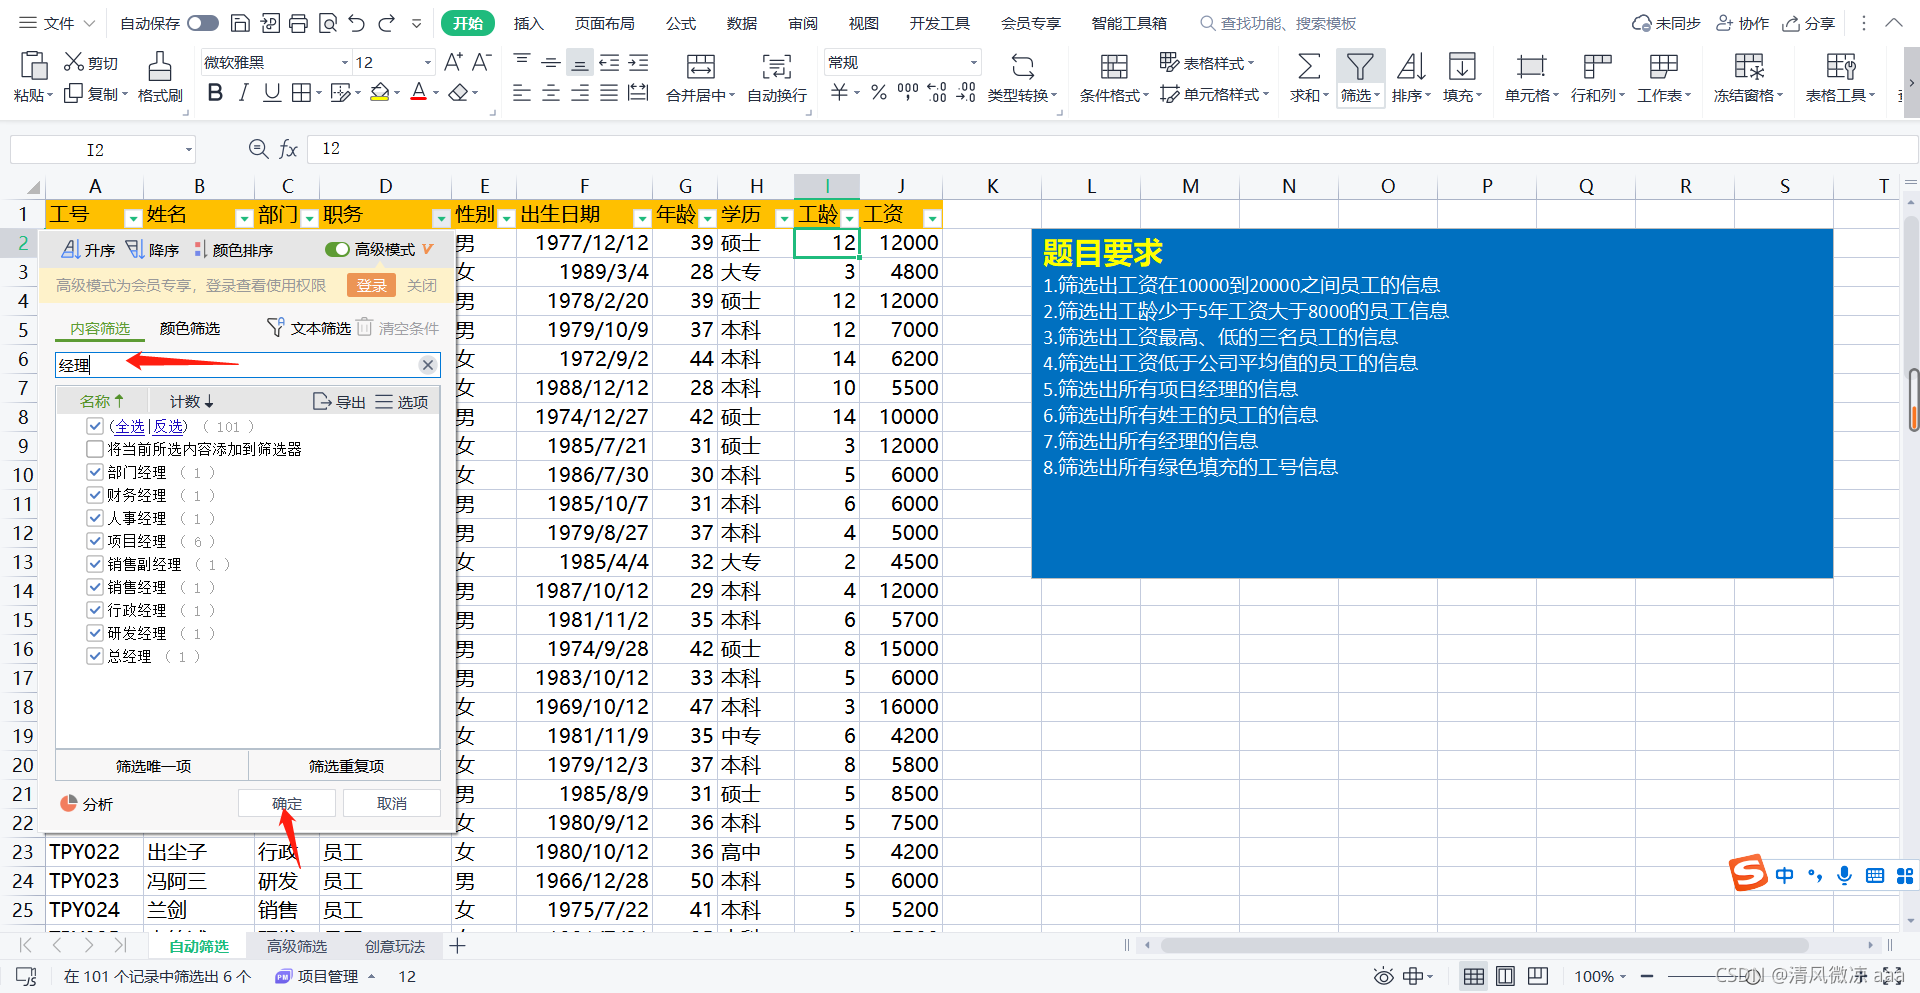Click the Save icon in quick access toolbar
The width and height of the screenshot is (1920, 993).
[x=240, y=23]
